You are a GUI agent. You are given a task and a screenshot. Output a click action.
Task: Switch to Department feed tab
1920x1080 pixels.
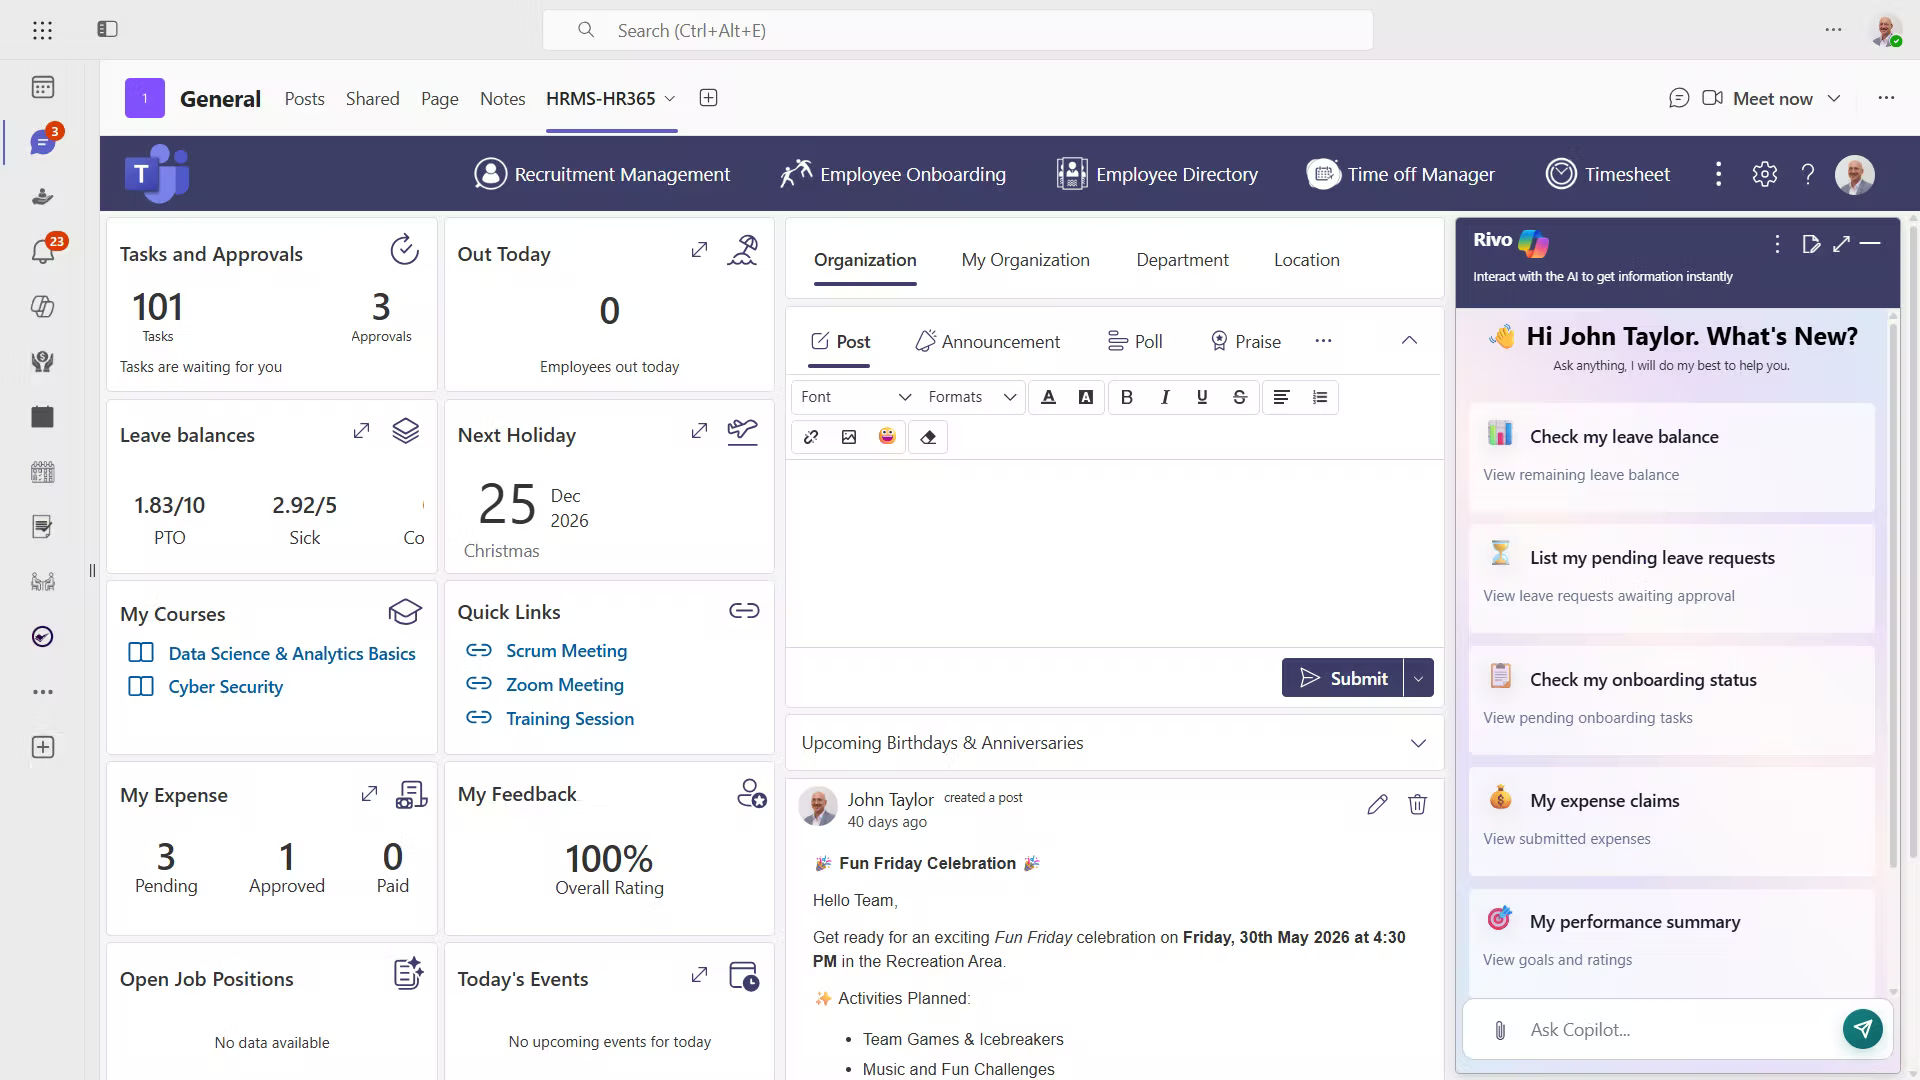1182,260
